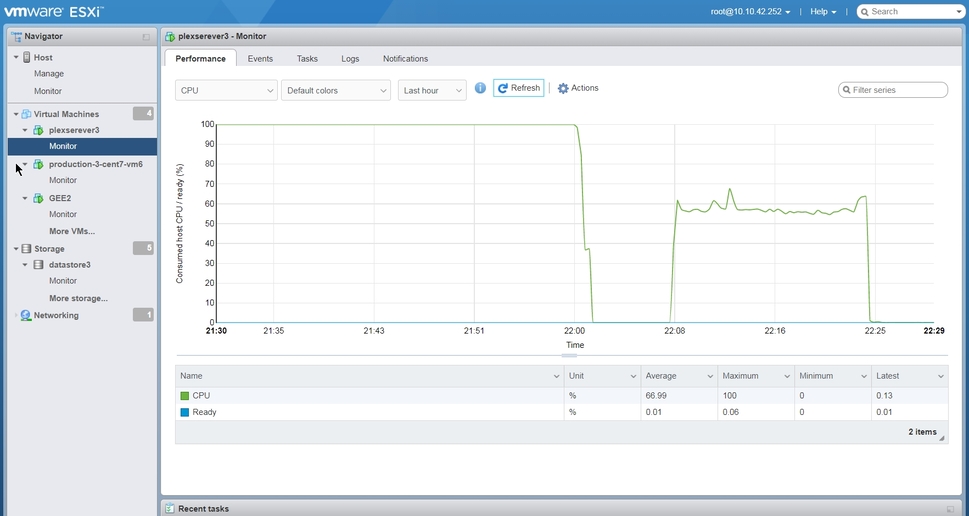Click the GEE2 VM icon
Viewport: 969px width, 516px height.
click(38, 198)
